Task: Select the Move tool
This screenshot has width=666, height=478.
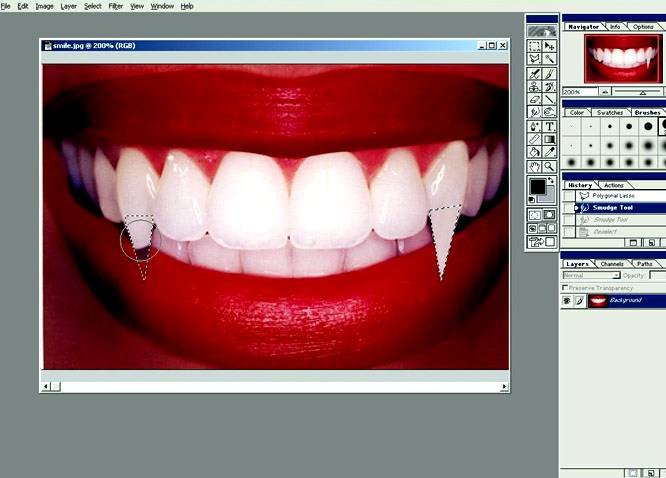Action: (x=550, y=46)
